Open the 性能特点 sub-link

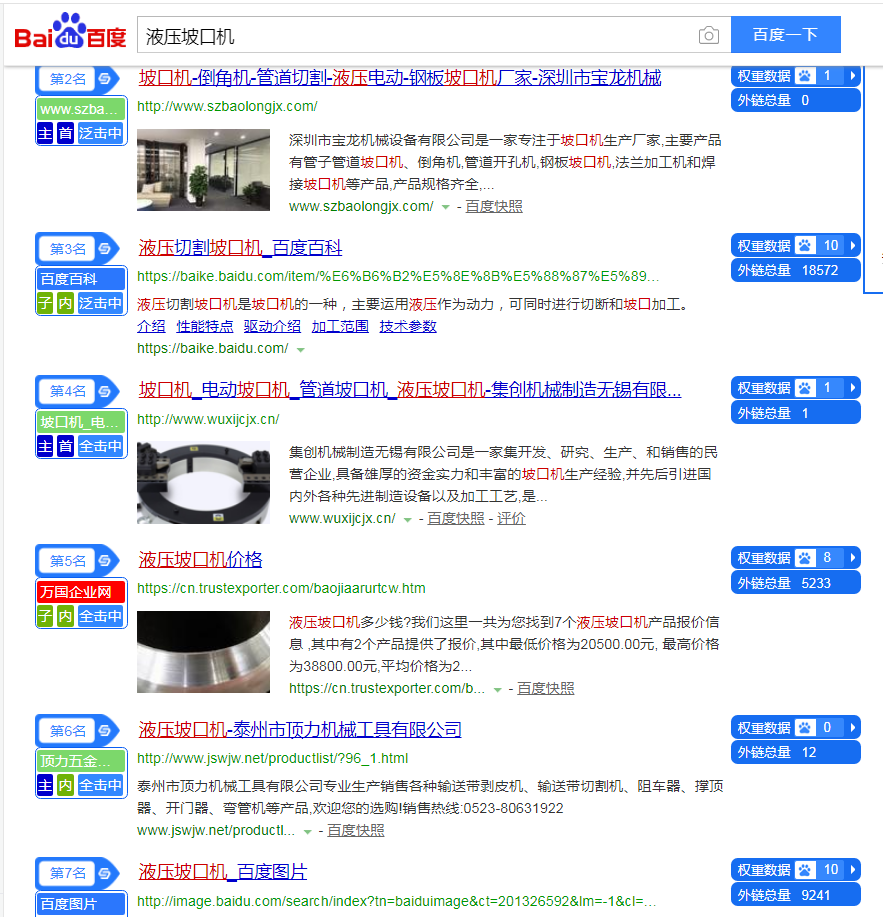click(x=205, y=326)
